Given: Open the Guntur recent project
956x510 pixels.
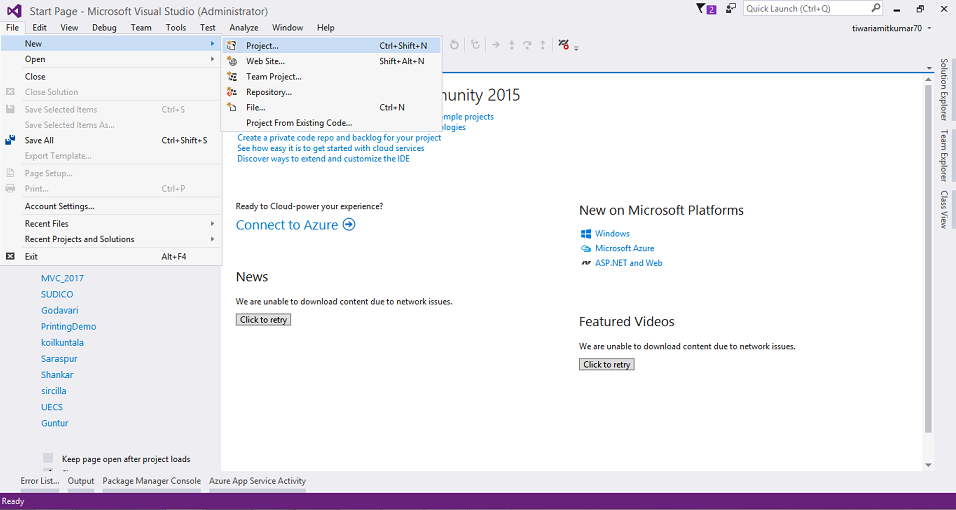Looking at the screenshot, I should click(55, 423).
